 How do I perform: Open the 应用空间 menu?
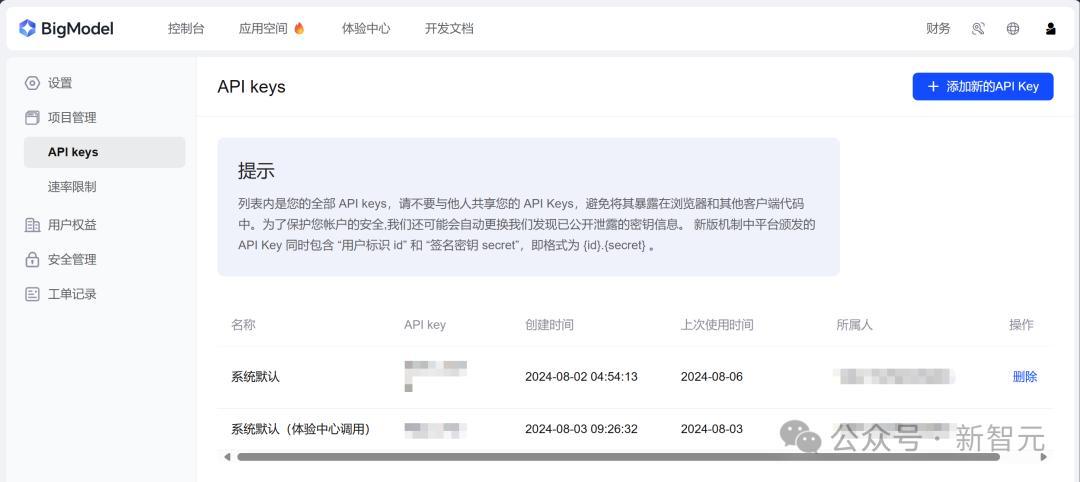pyautogui.click(x=263, y=28)
